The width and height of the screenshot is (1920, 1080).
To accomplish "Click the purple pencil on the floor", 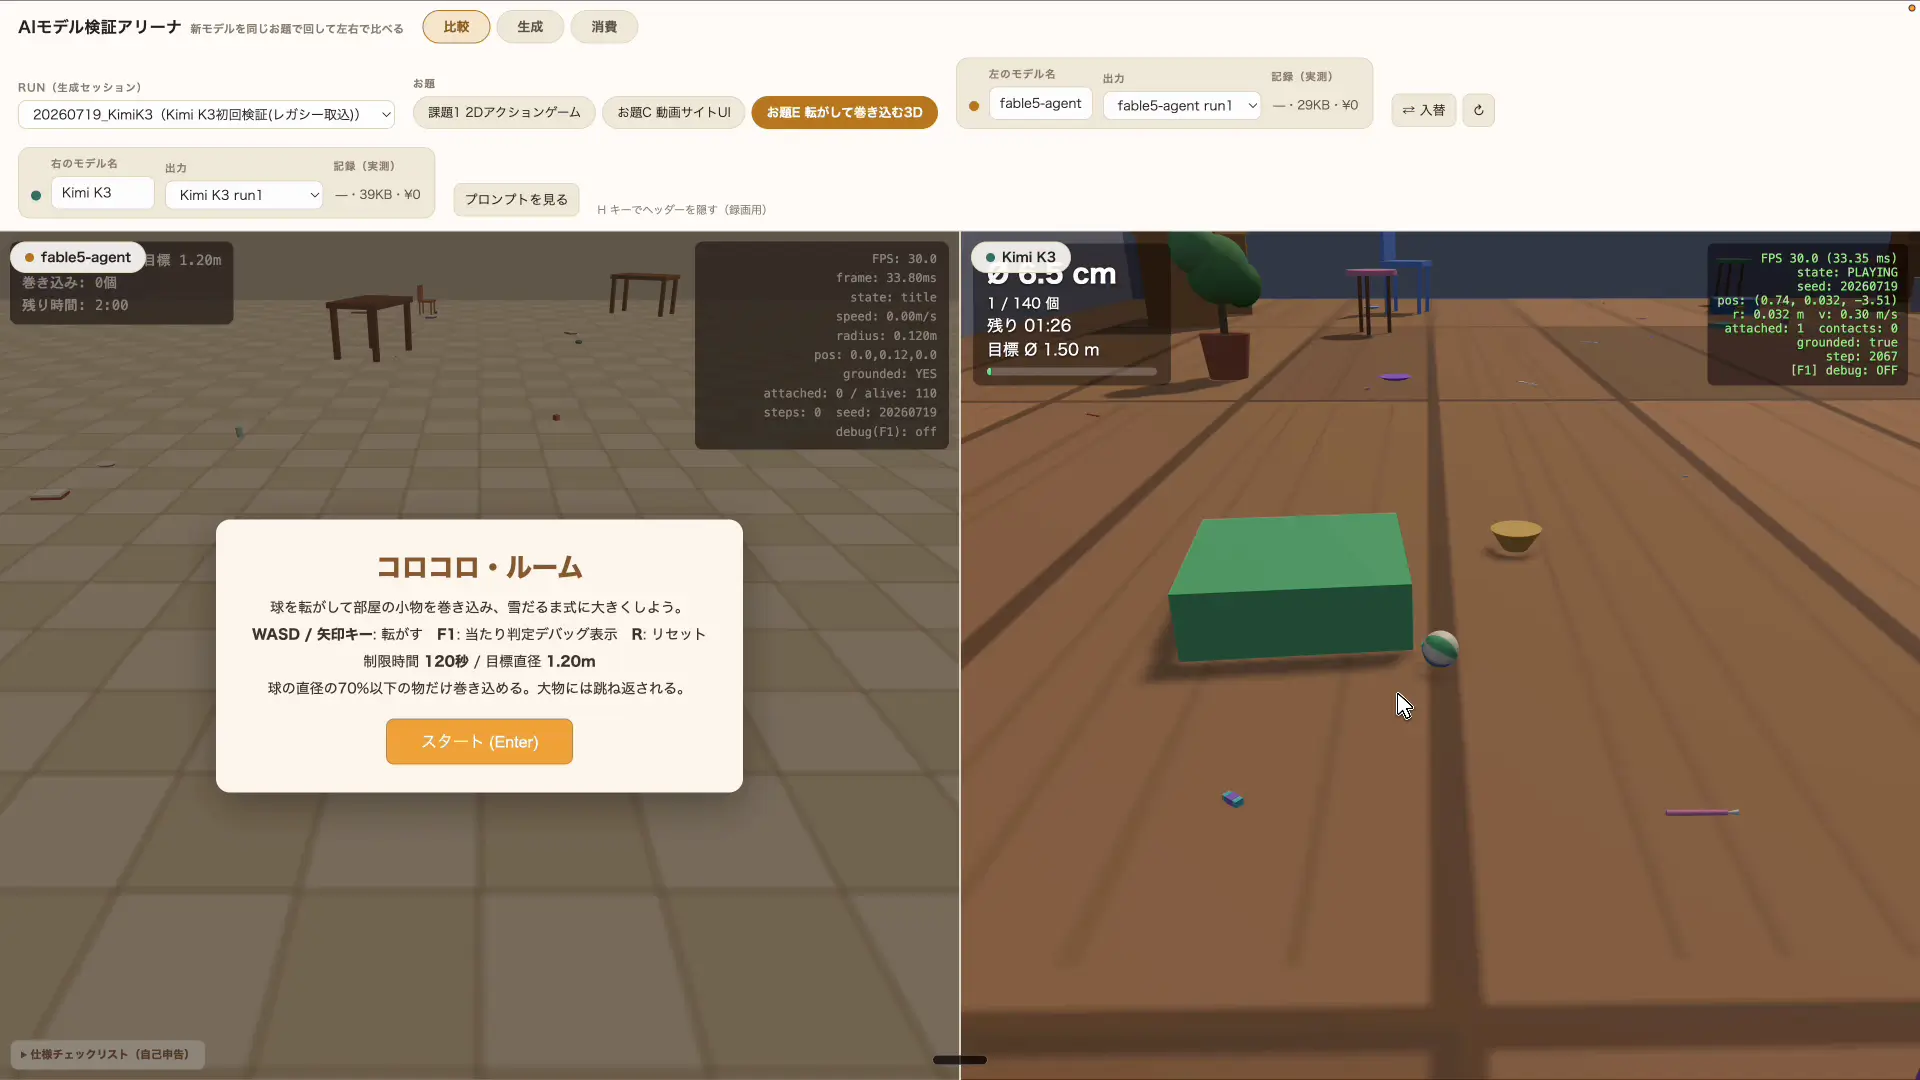I will [1702, 812].
